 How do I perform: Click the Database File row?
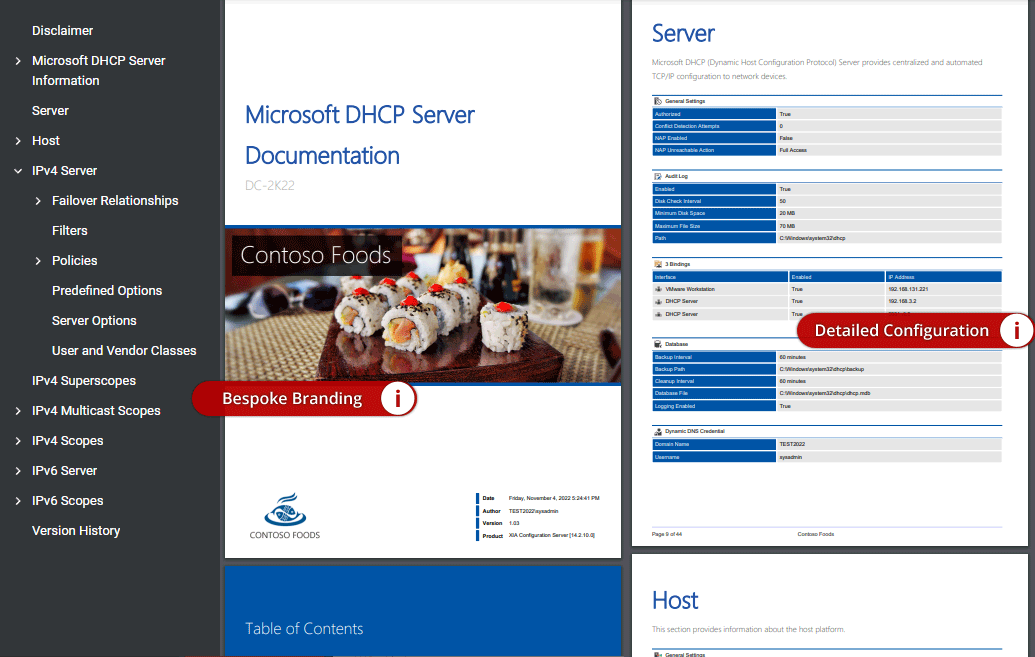[x=827, y=394]
